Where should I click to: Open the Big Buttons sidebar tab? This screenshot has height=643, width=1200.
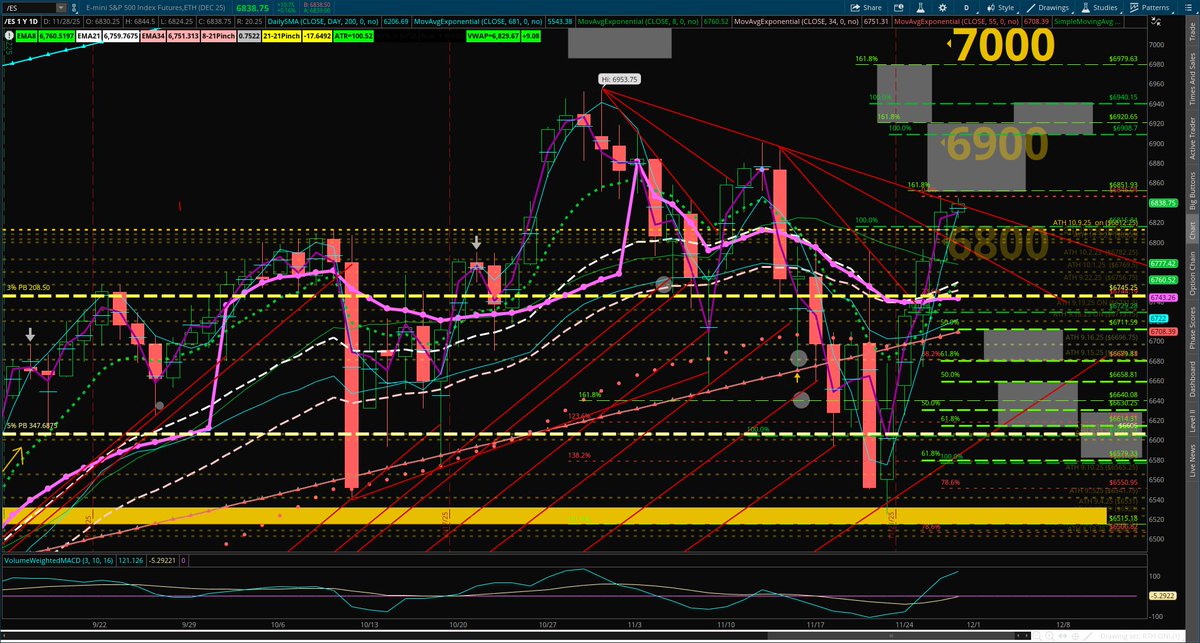(x=1191, y=188)
